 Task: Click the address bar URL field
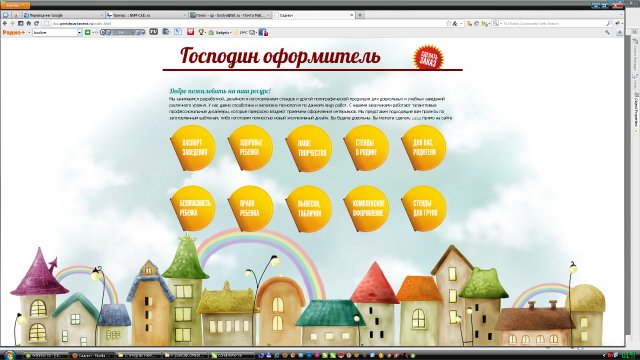(x=245, y=24)
